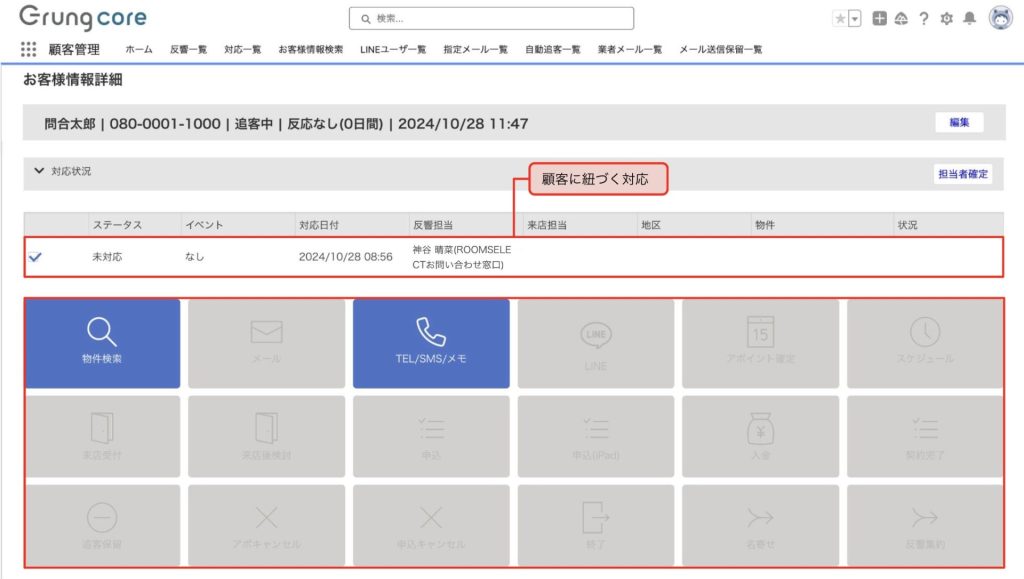This screenshot has width=1024, height=579.
Task: Select the 入金 money bag tile
Action: tap(760, 436)
